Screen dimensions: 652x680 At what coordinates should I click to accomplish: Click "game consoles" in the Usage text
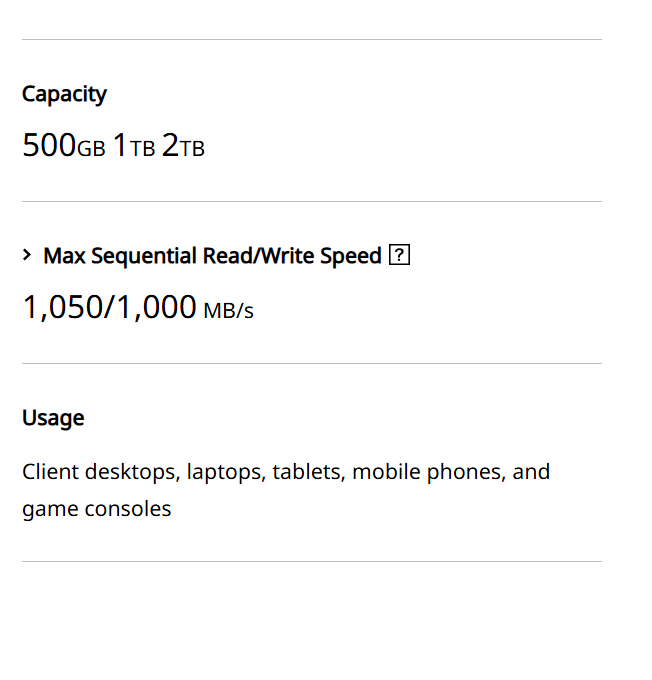point(96,509)
